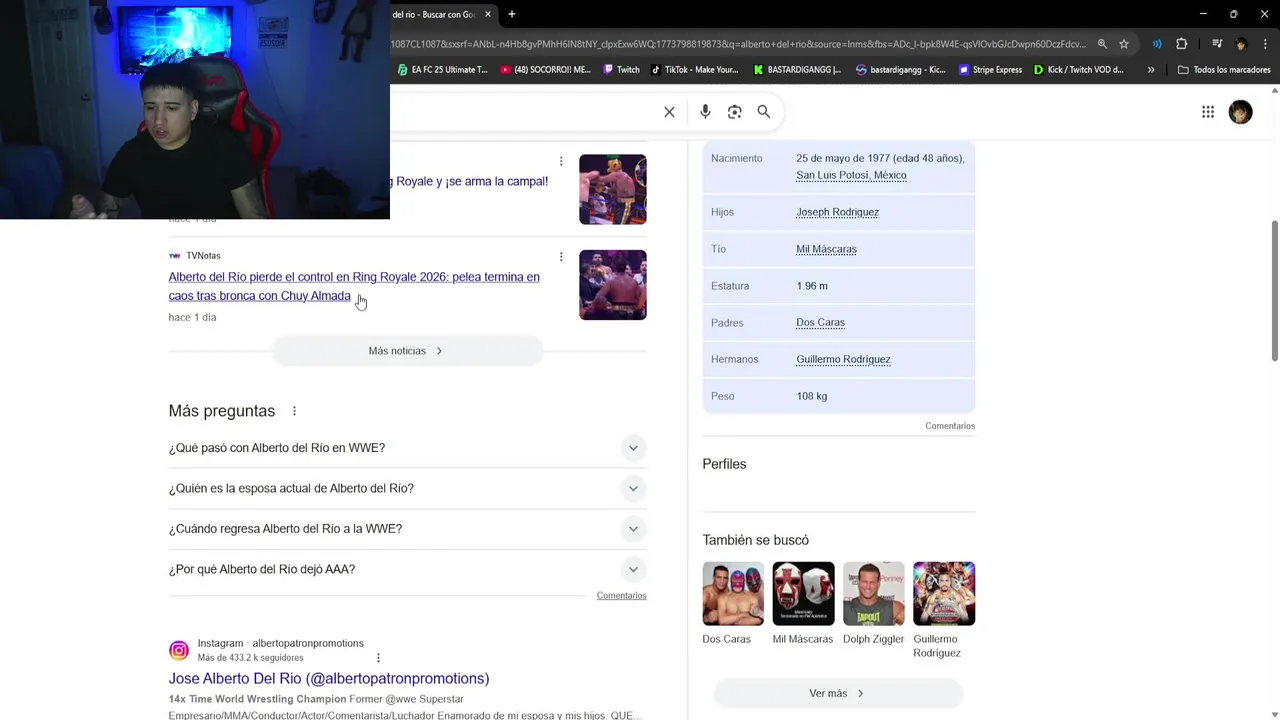Click Mil Máscaras uncle link
The width and height of the screenshot is (1280, 720).
coord(826,249)
